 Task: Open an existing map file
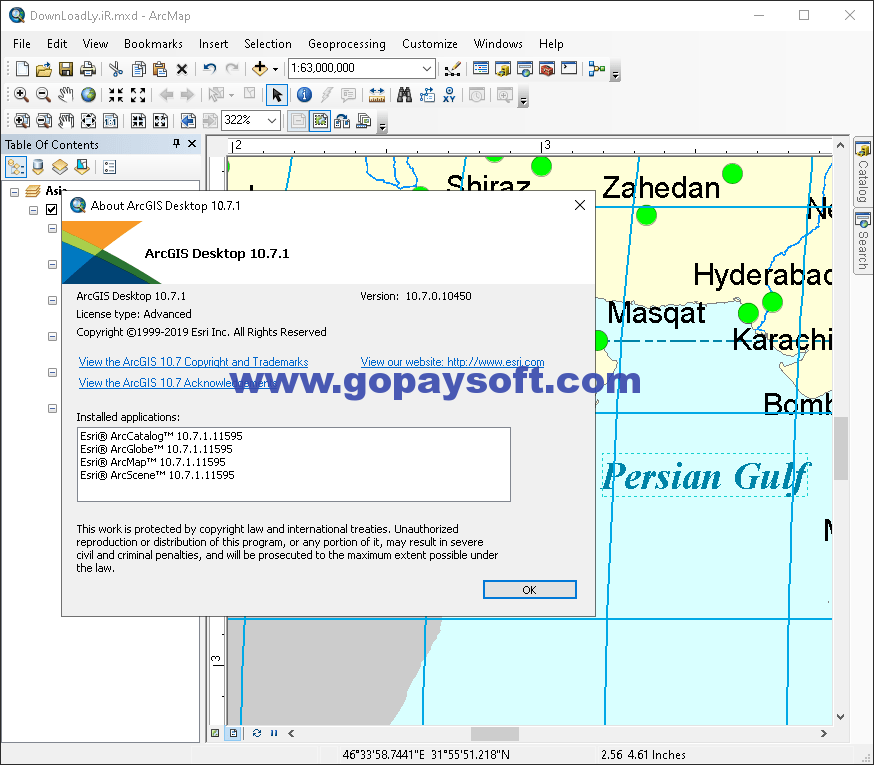click(x=43, y=69)
